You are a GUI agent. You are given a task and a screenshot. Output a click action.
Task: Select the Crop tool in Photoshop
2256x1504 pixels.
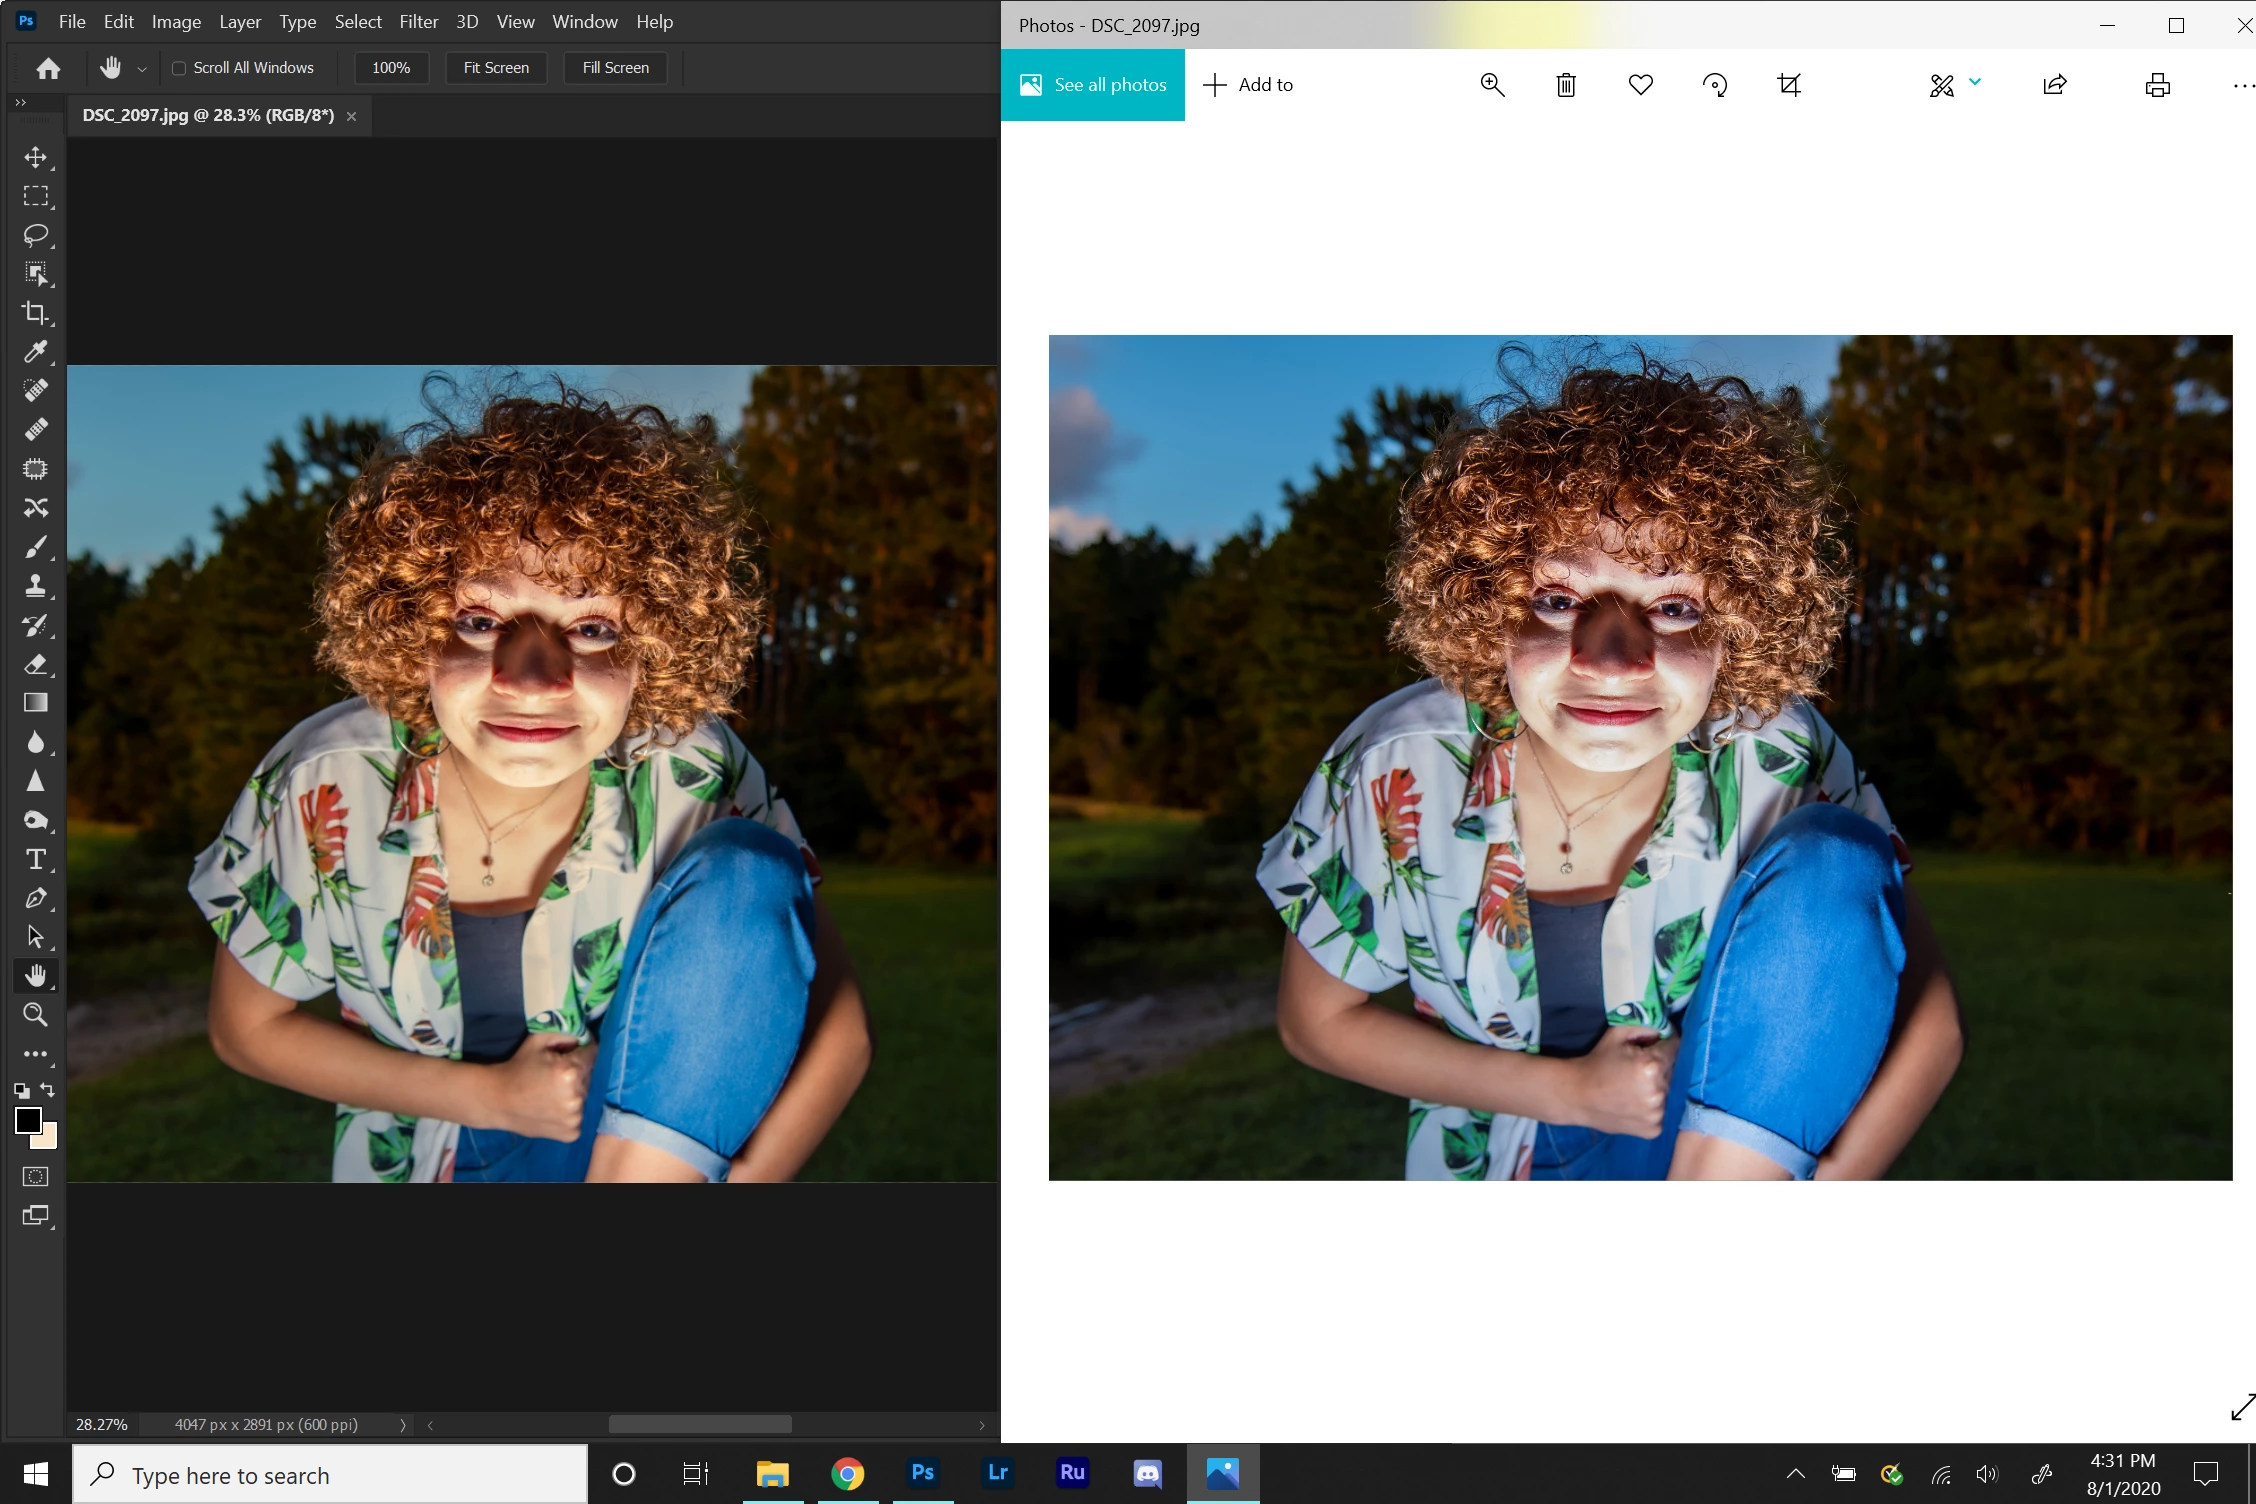pyautogui.click(x=36, y=313)
